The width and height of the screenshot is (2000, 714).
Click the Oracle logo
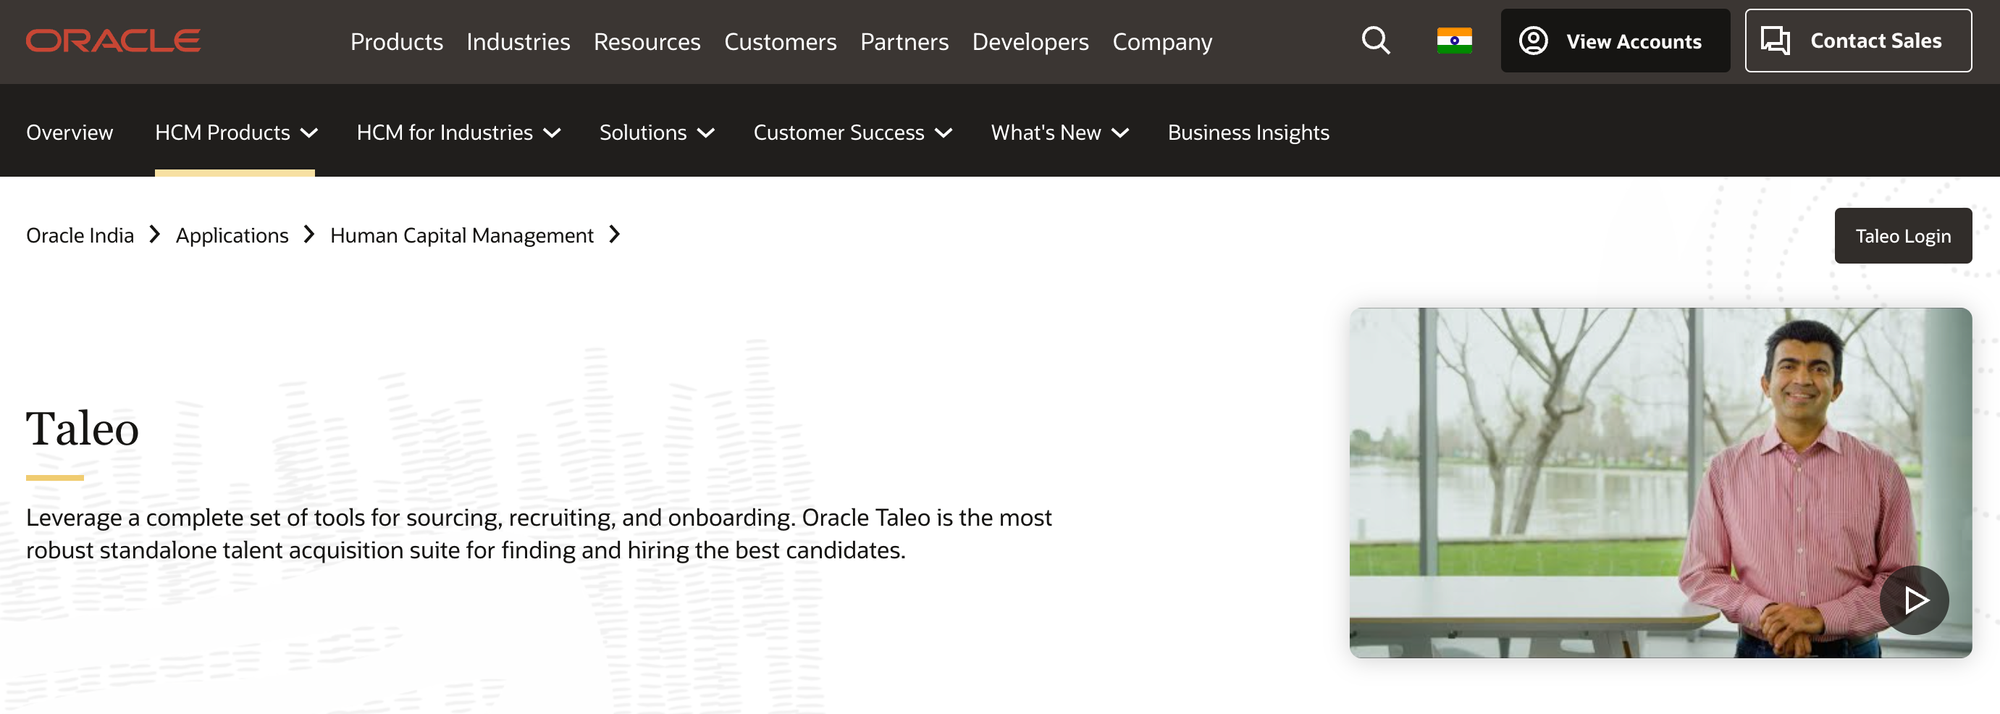(x=112, y=41)
